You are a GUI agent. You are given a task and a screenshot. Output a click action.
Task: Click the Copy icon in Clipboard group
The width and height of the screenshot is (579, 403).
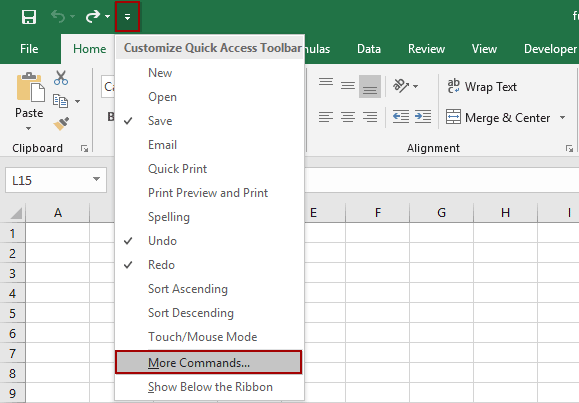tap(61, 101)
